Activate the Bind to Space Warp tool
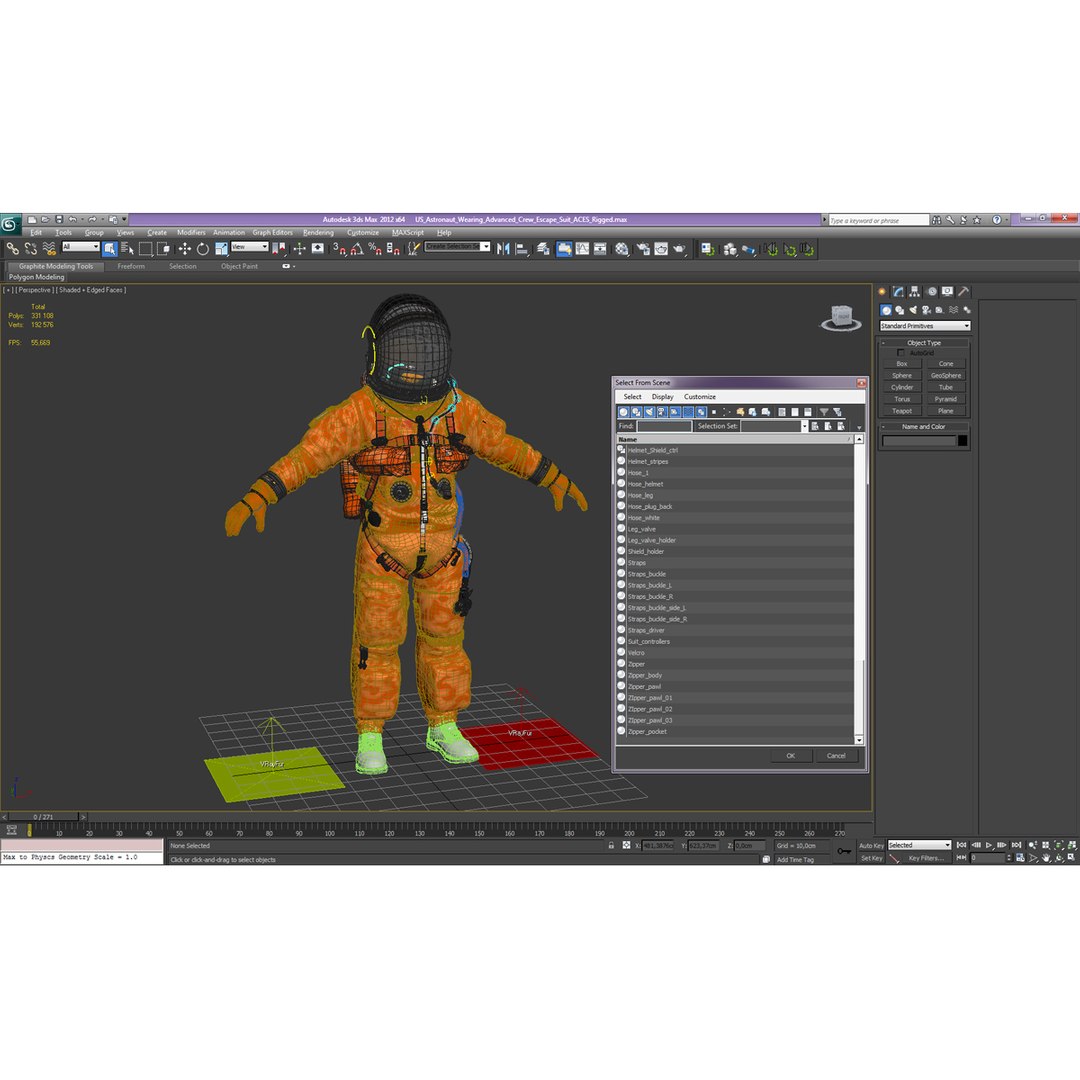1080x1080 pixels. point(49,249)
